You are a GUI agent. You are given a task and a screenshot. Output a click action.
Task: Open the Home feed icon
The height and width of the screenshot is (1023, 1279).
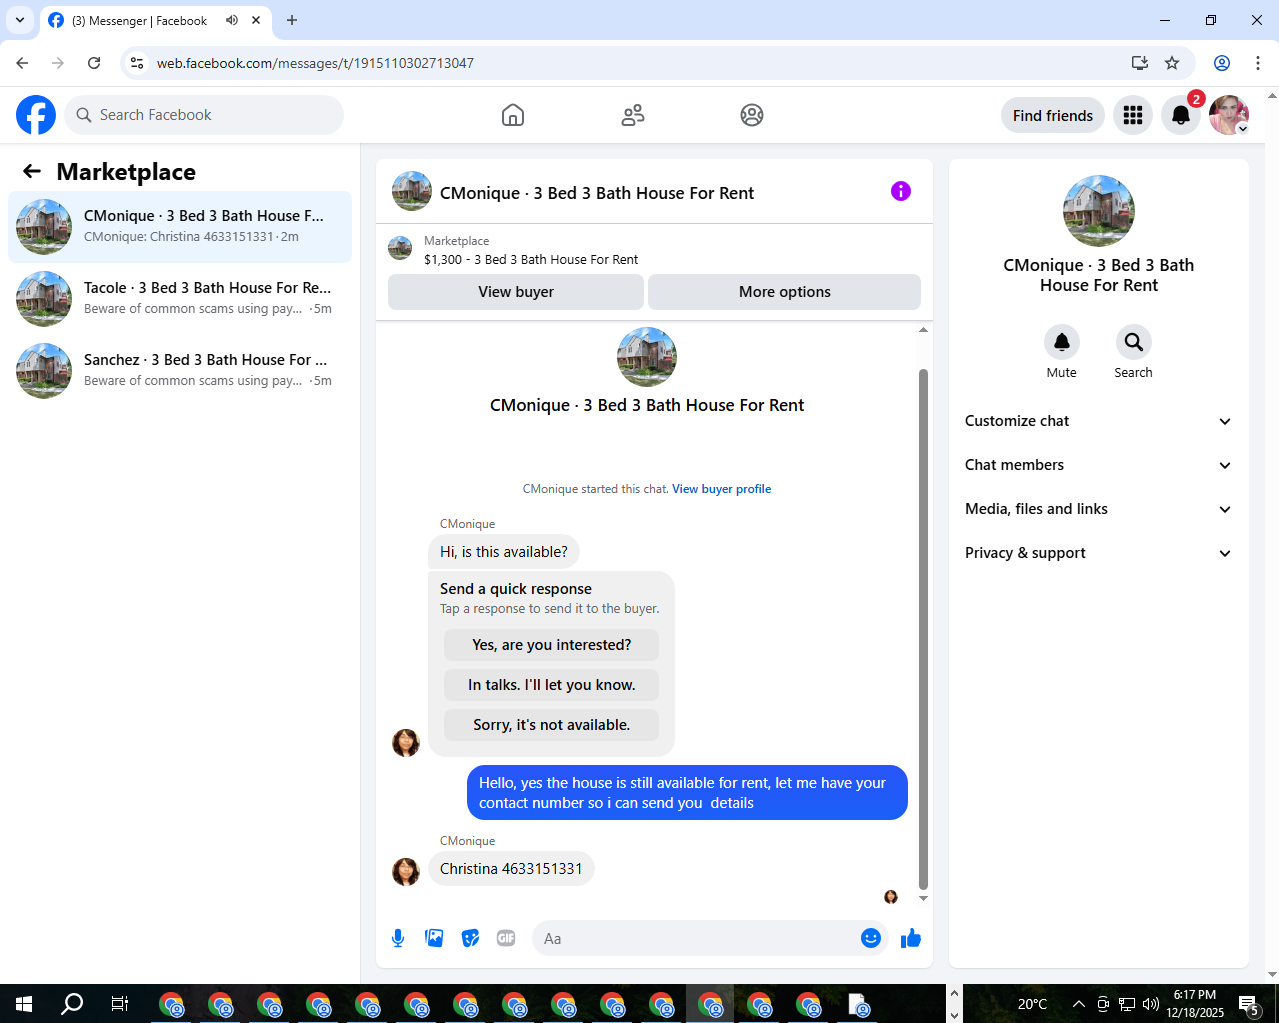513,115
